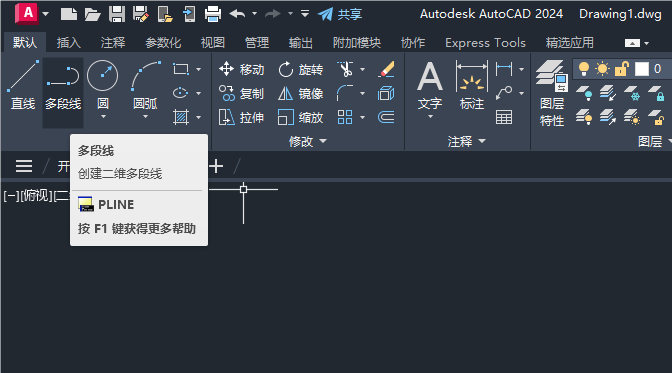Expand the Modify (修改) panel
The image size is (672, 373).
click(x=307, y=141)
